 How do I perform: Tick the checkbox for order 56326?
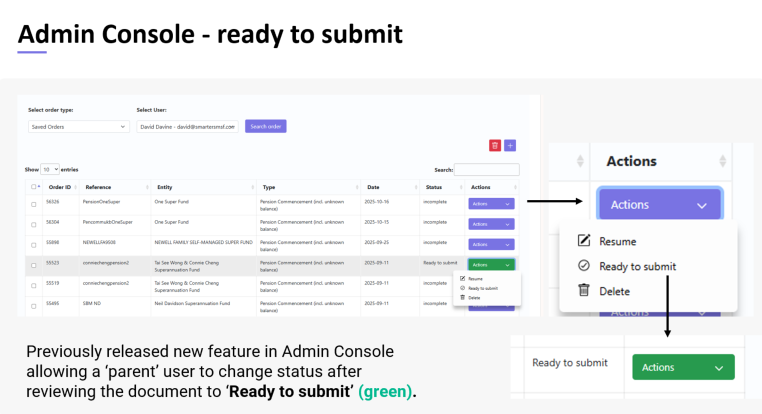tap(34, 205)
